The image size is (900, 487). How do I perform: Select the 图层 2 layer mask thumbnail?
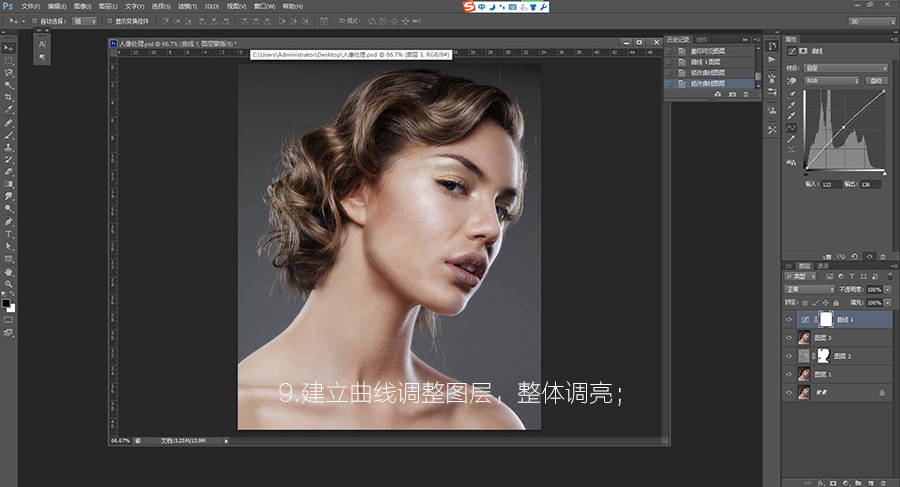click(x=823, y=355)
